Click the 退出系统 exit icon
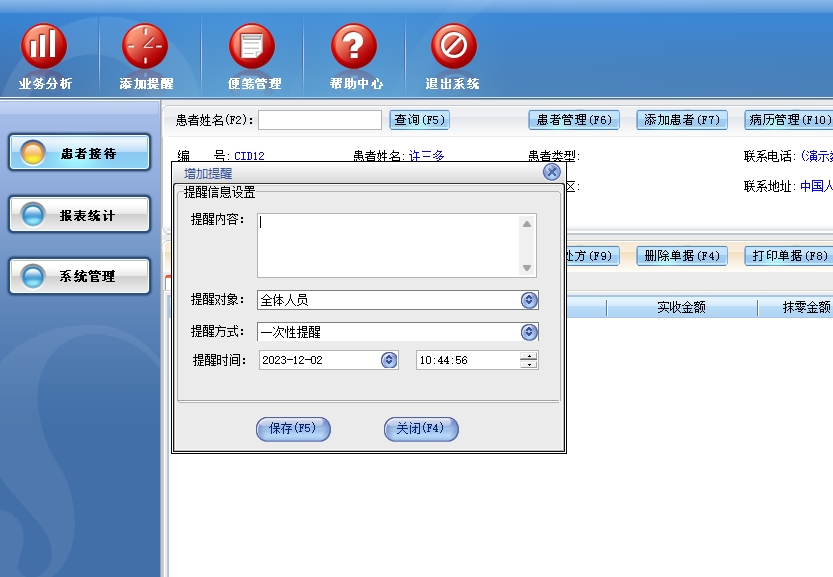833x577 pixels. point(453,47)
